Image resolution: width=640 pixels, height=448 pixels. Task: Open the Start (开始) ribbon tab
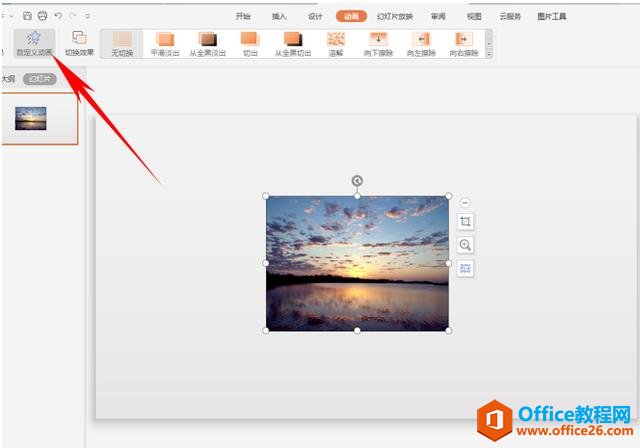coord(243,16)
